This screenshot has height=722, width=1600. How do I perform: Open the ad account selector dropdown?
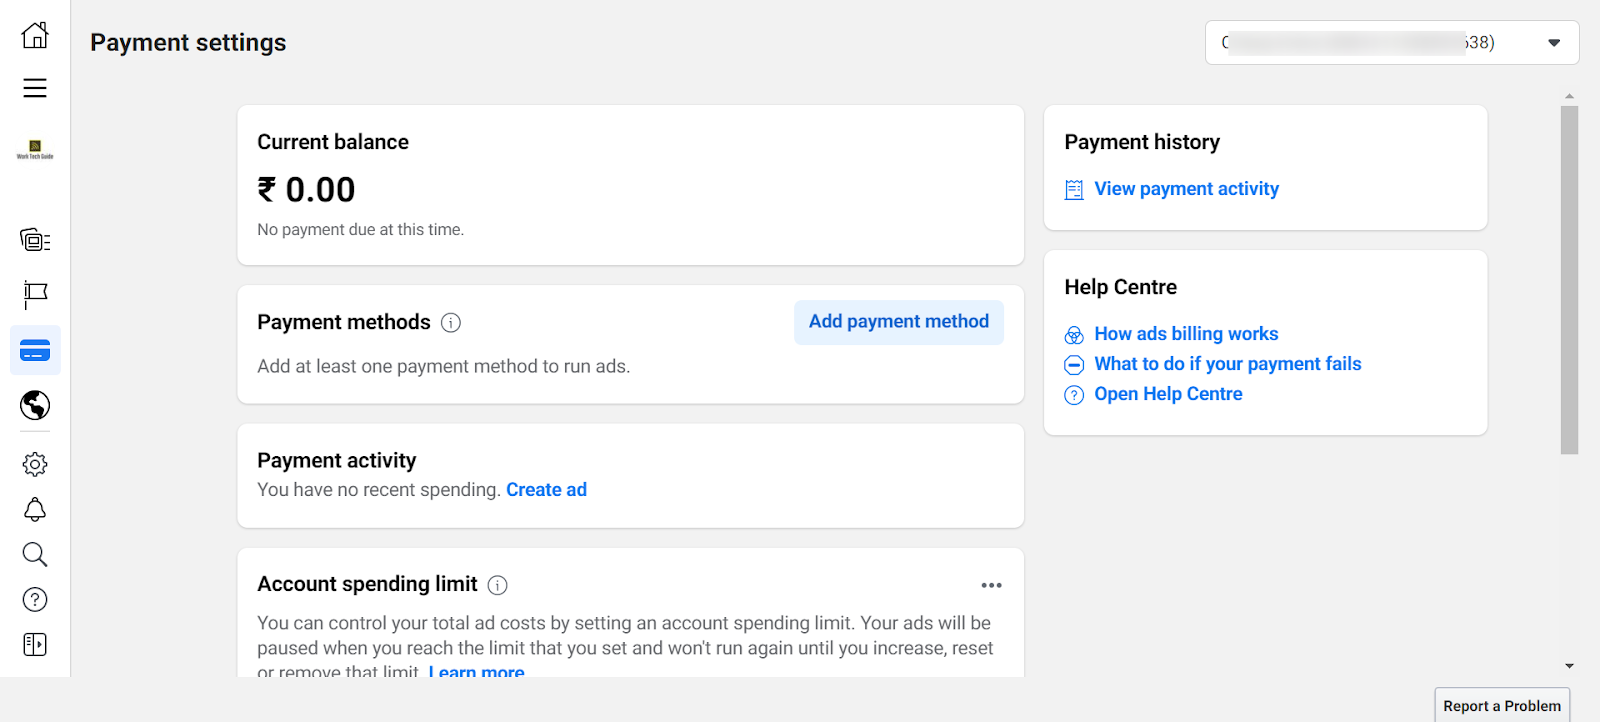click(1391, 43)
